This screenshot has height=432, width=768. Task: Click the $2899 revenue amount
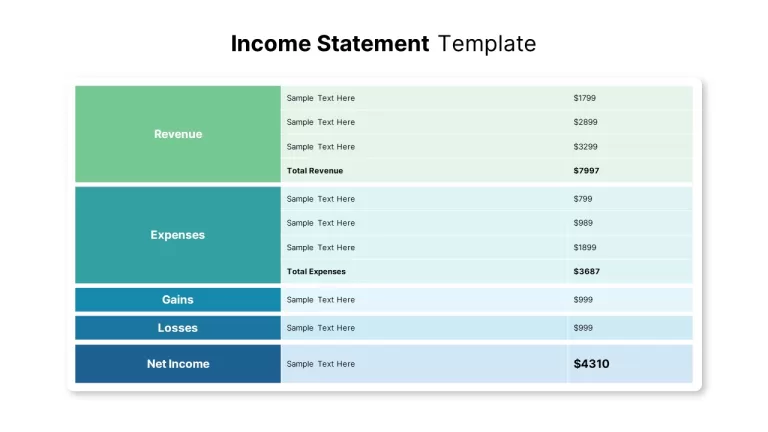585,122
